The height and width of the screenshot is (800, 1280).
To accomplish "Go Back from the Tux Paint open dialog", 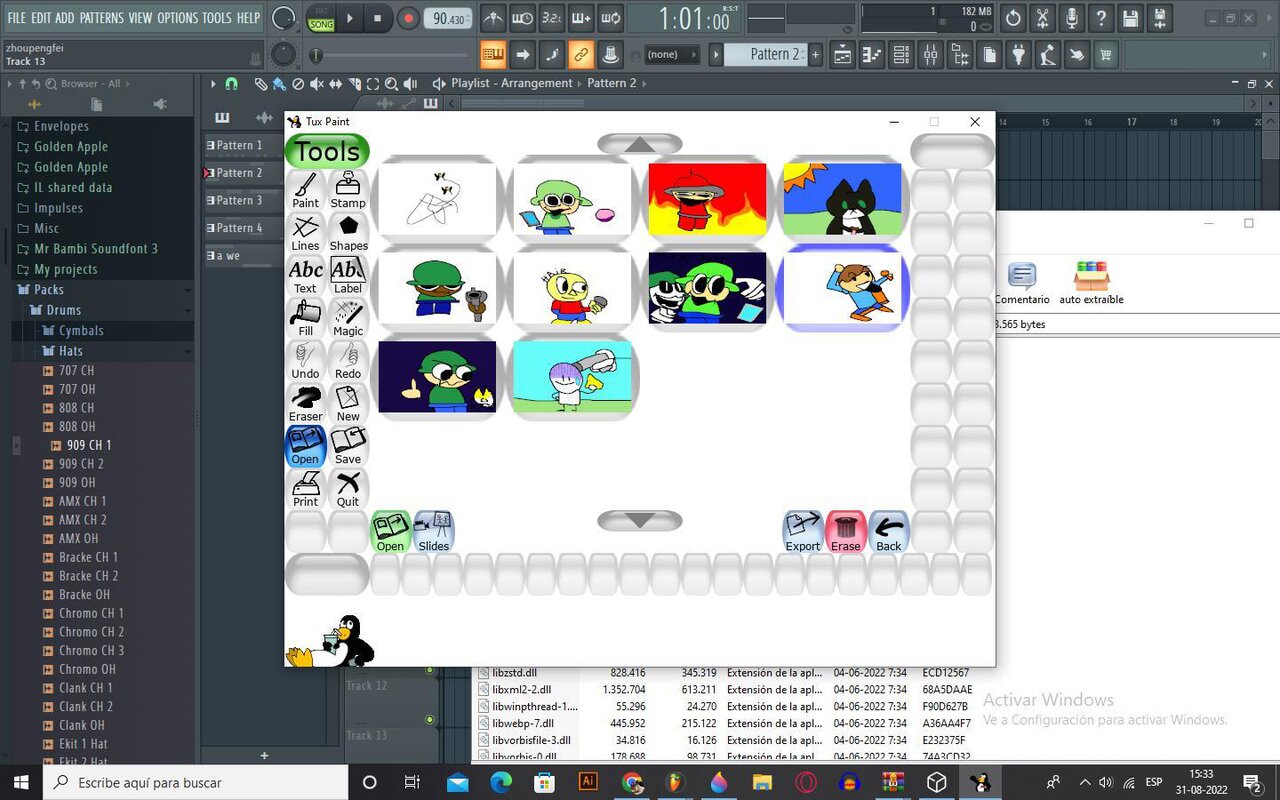I will point(889,532).
